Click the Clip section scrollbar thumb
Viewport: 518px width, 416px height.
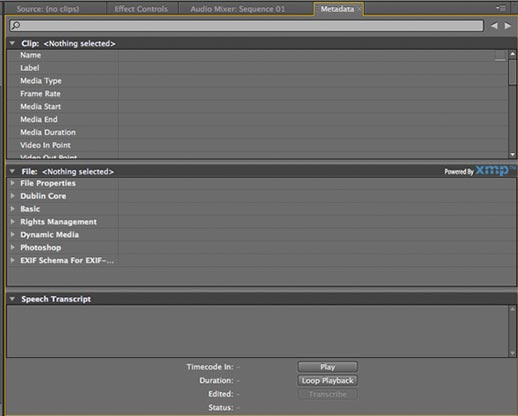coord(512,71)
